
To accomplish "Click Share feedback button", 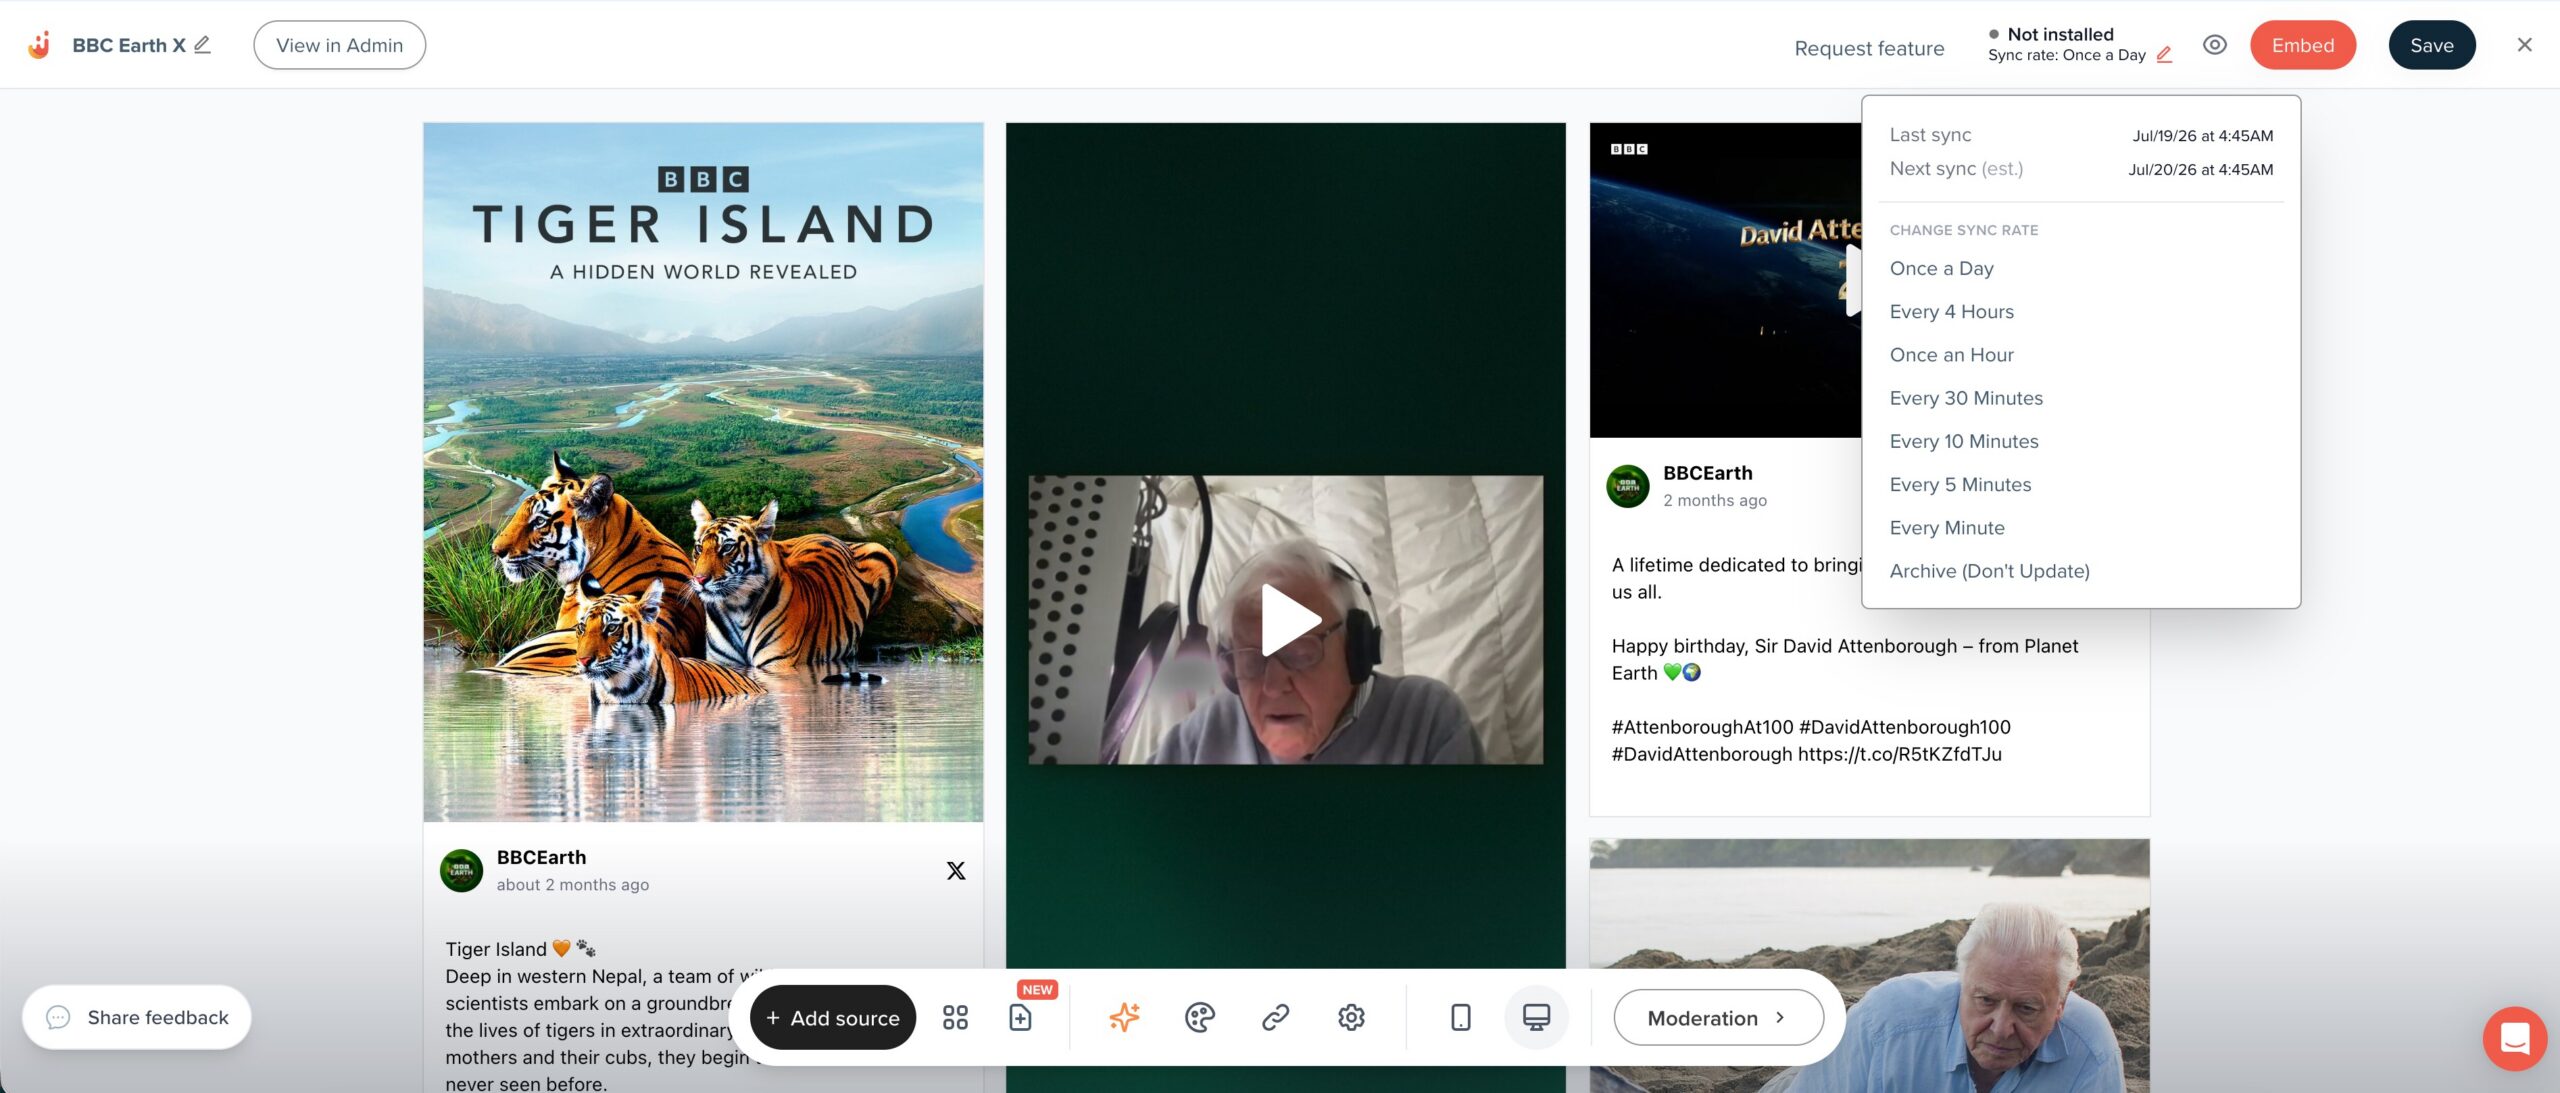I will (x=137, y=1017).
